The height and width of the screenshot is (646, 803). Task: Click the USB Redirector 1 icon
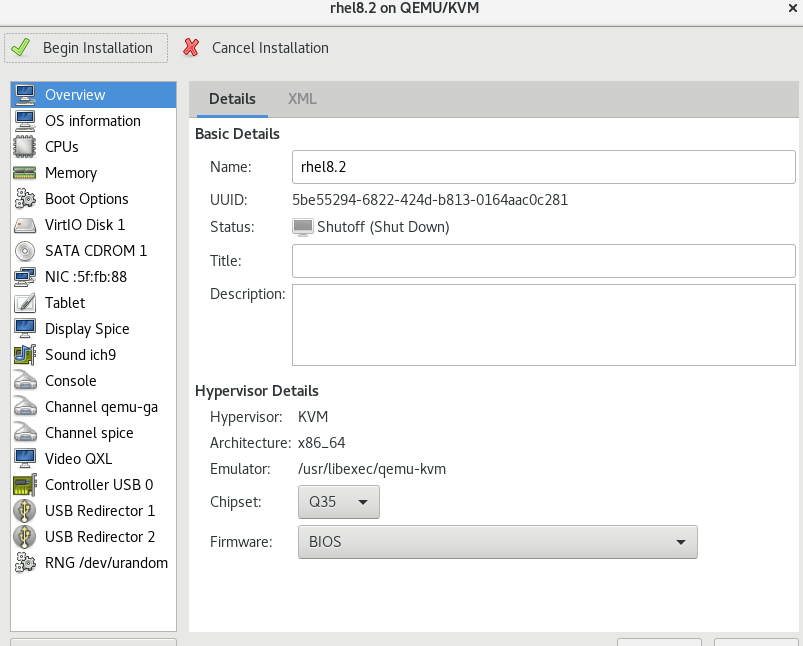point(25,511)
